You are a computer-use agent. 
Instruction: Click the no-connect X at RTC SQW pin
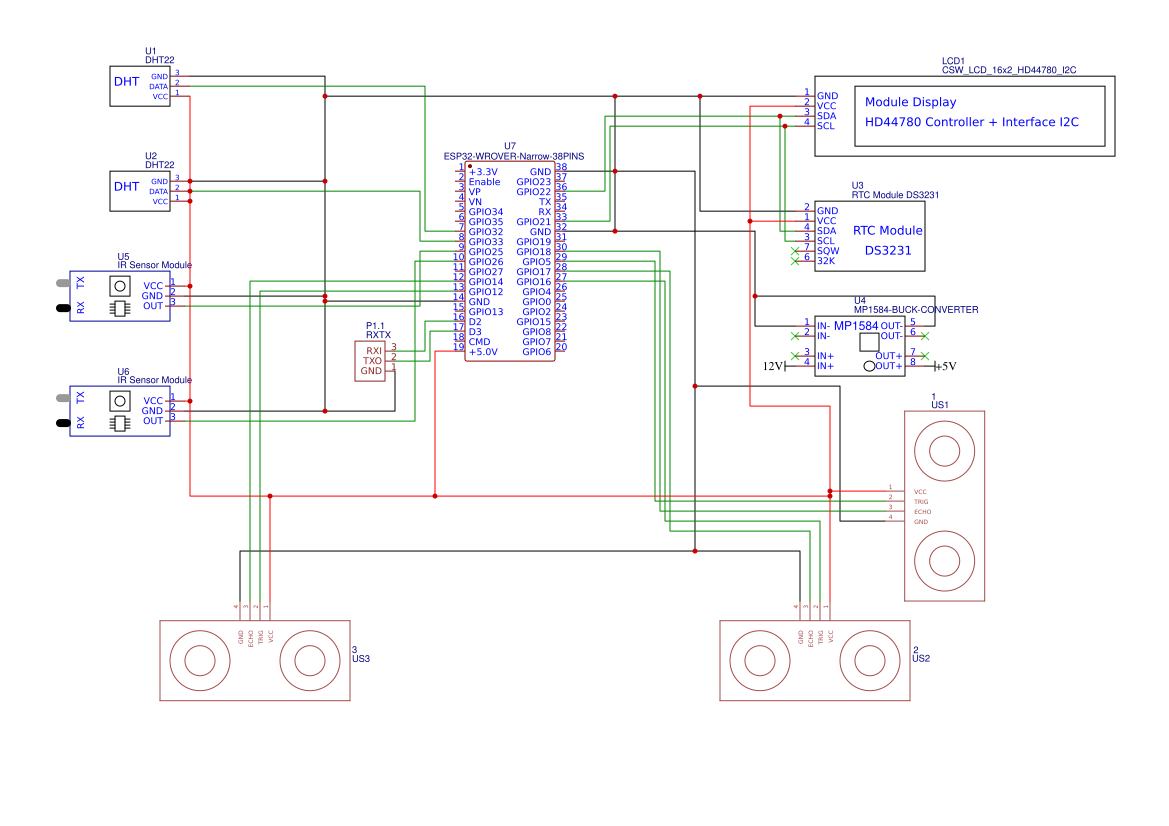coord(795,251)
